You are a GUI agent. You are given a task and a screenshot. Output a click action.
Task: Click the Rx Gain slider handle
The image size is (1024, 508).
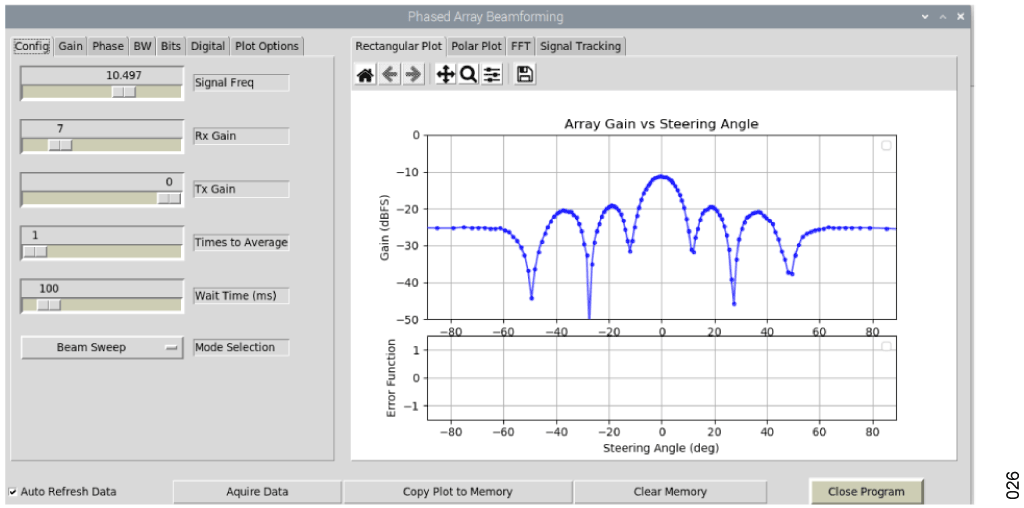pos(60,144)
